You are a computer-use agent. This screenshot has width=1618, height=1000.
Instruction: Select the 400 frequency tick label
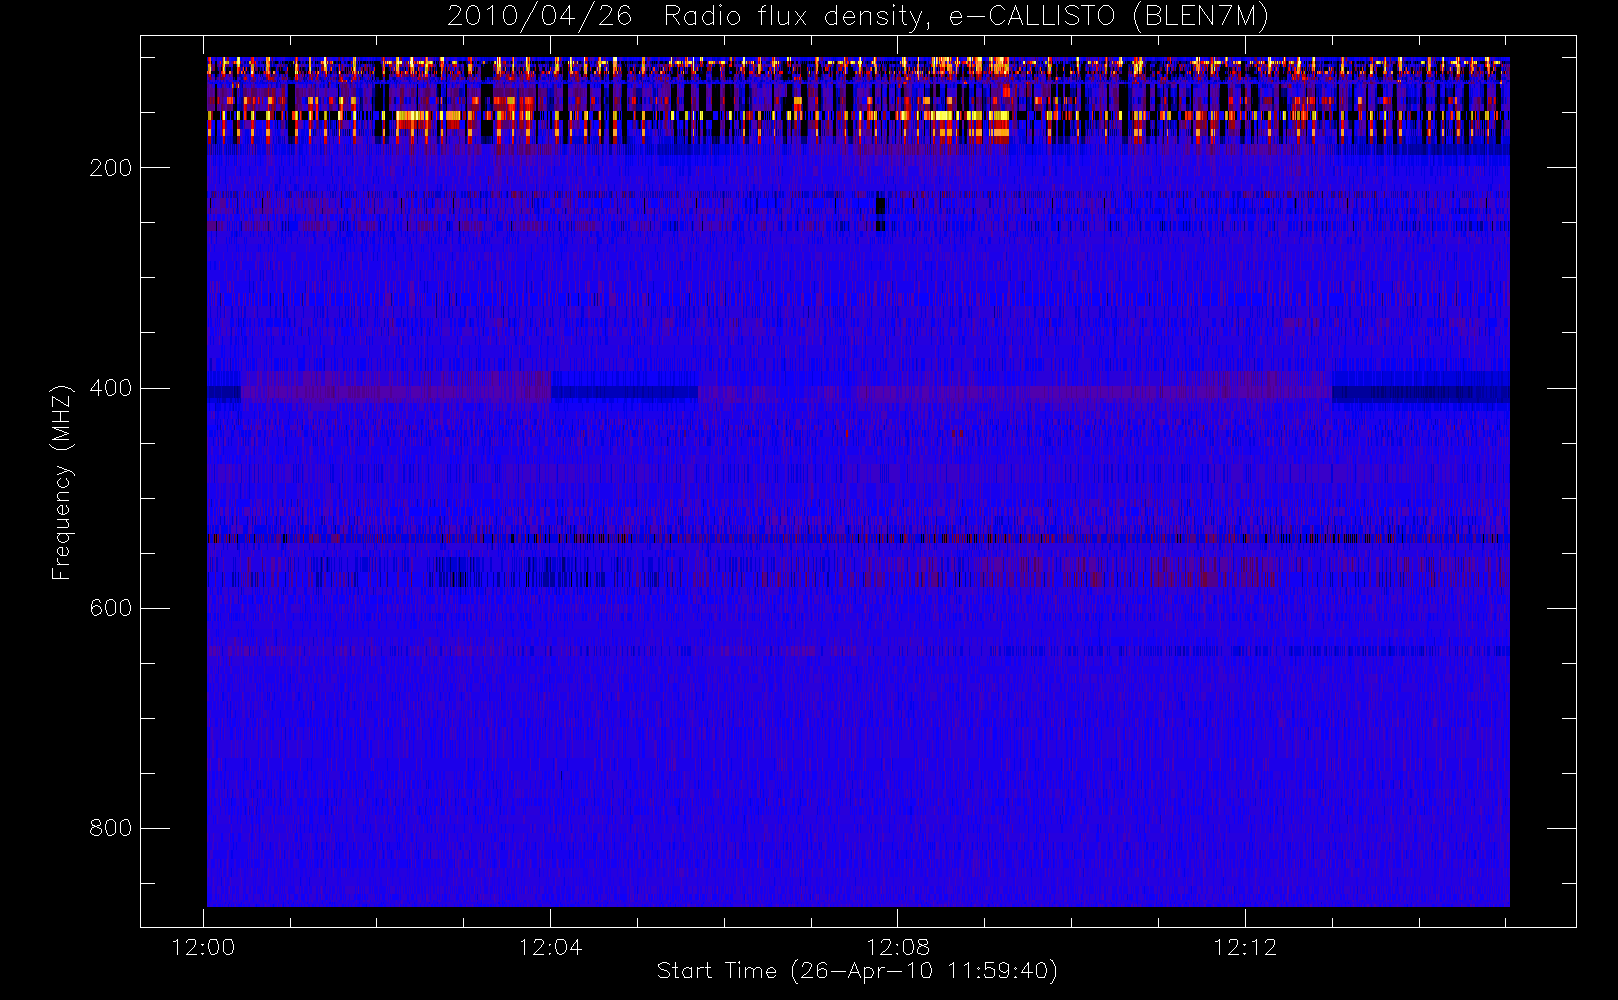pos(111,388)
